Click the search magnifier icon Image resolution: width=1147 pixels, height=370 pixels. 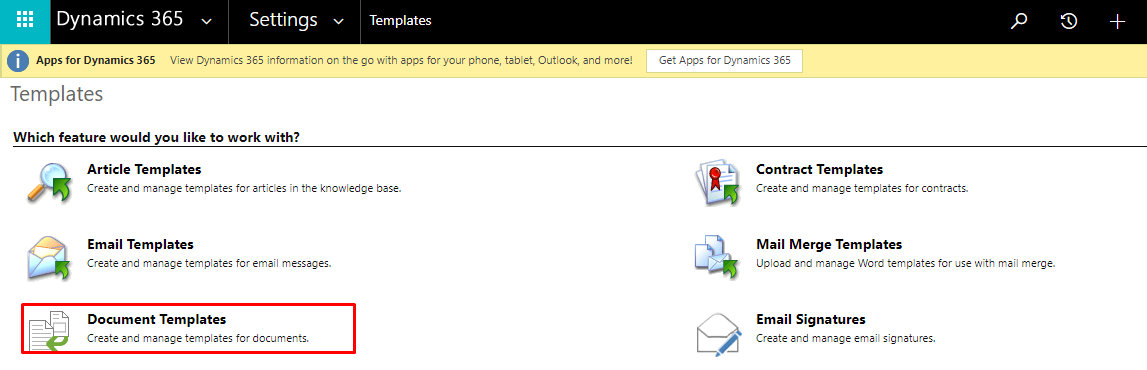[x=1019, y=21]
